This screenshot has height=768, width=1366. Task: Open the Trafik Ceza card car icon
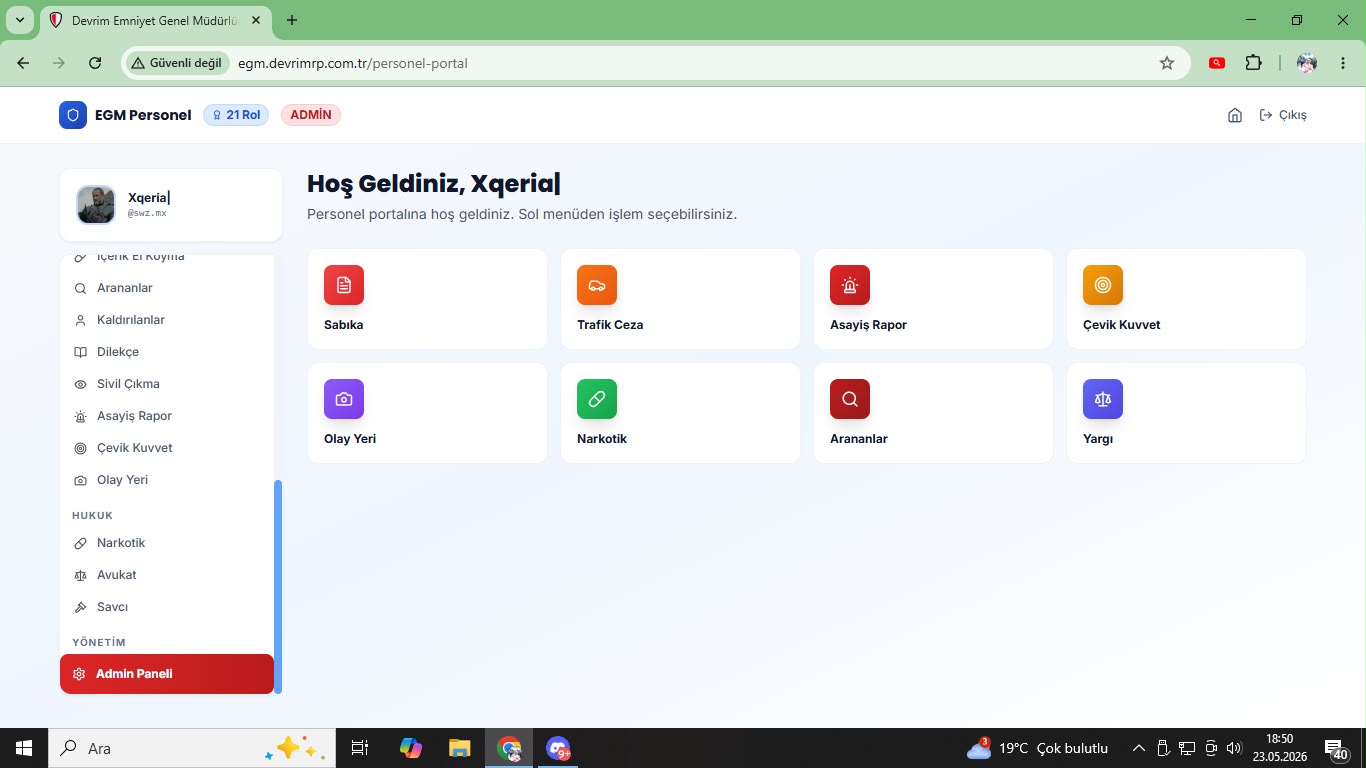(x=597, y=285)
